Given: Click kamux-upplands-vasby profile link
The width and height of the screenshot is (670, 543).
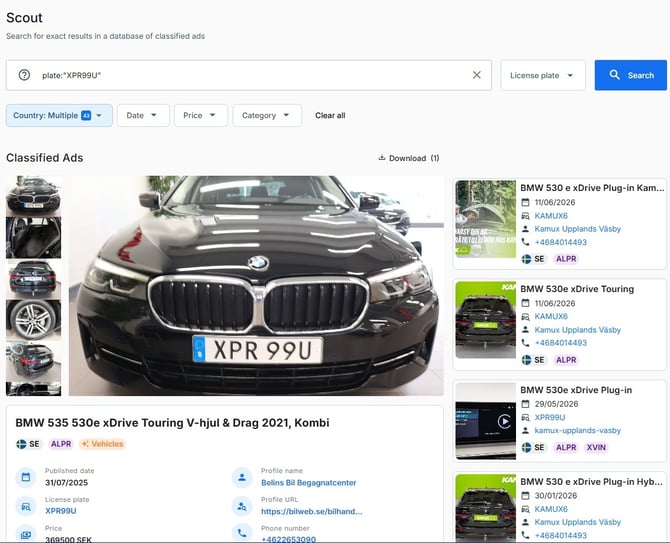Looking at the screenshot, I should coord(578,430).
